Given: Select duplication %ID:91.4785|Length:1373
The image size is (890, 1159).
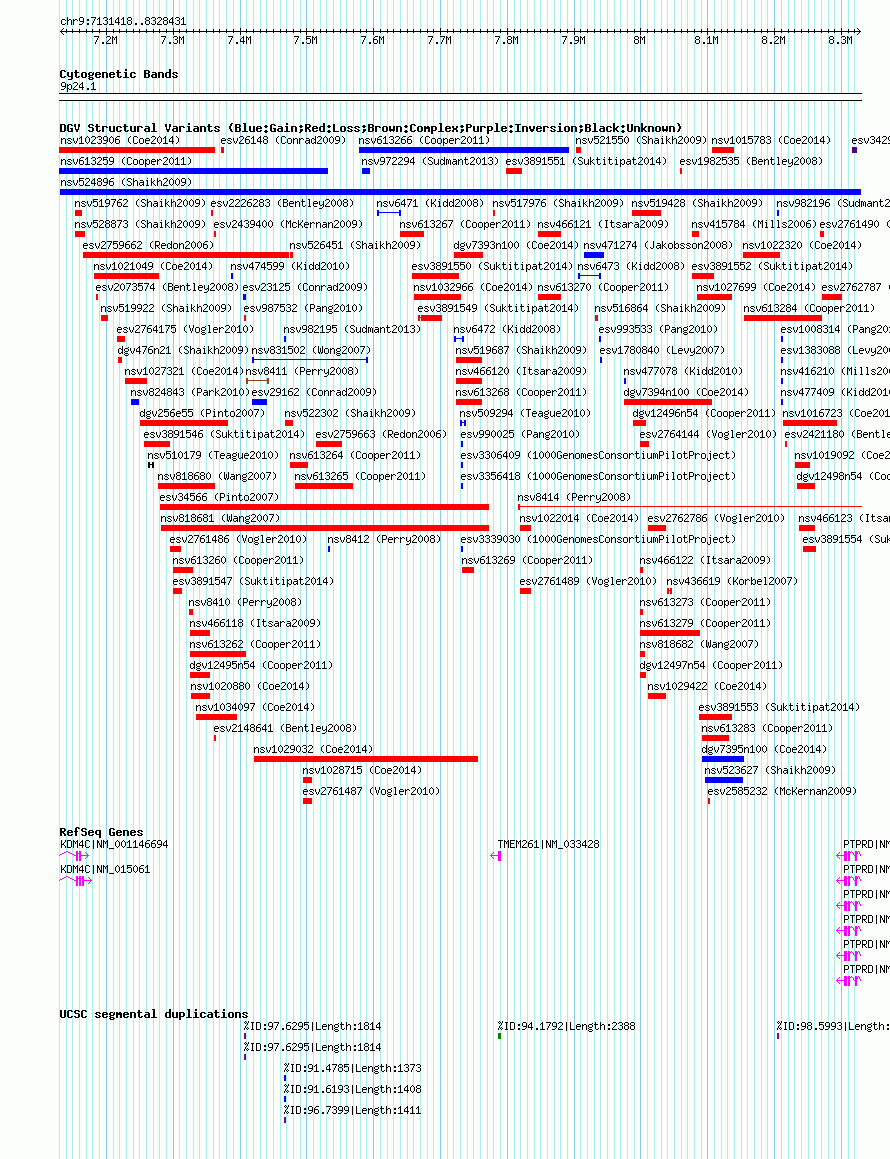Looking at the screenshot, I should [x=353, y=1067].
